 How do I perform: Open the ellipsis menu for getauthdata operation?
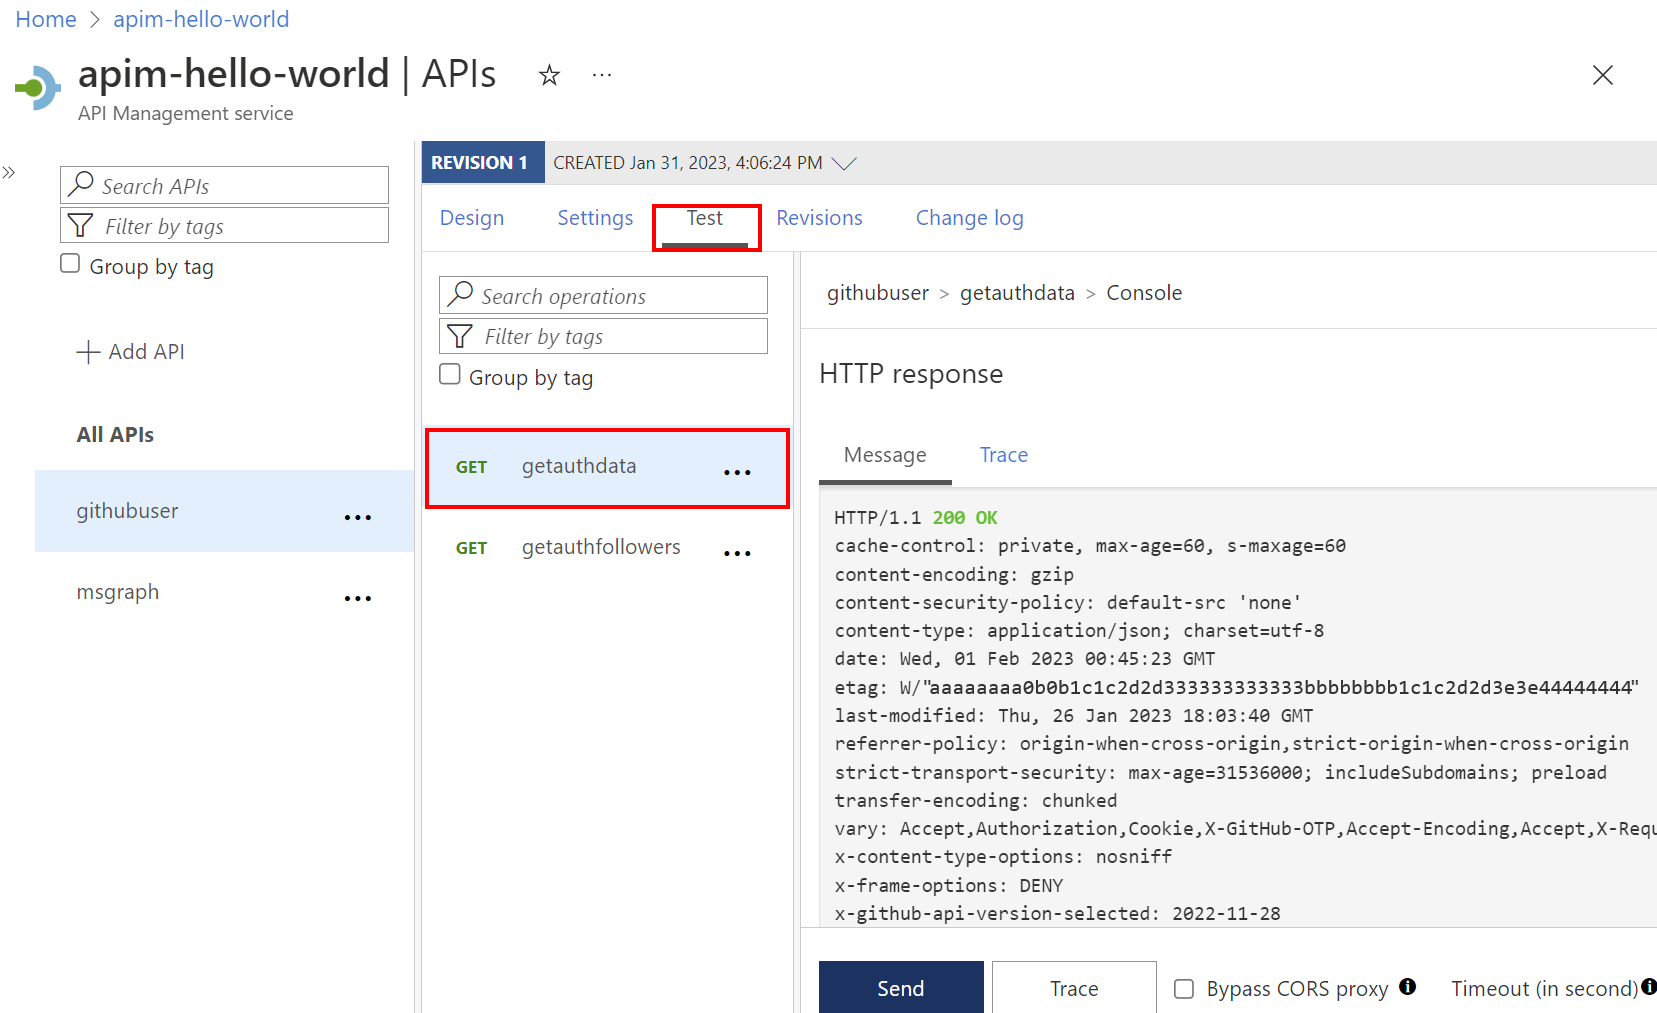(737, 472)
